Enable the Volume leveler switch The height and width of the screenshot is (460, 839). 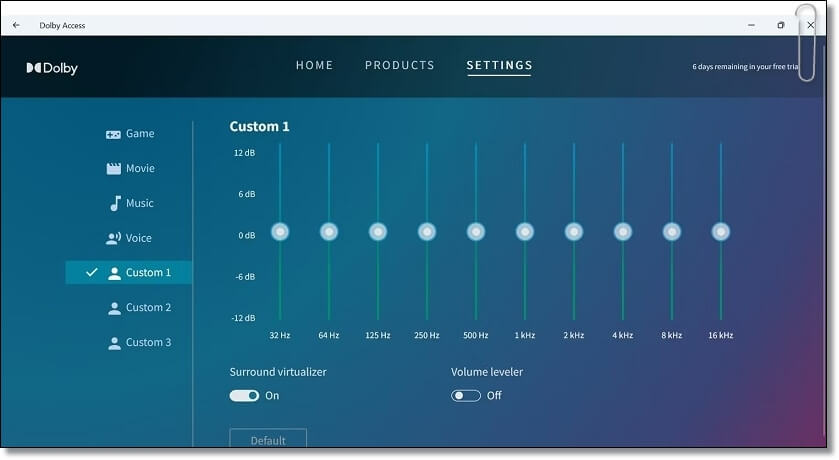[x=466, y=396]
